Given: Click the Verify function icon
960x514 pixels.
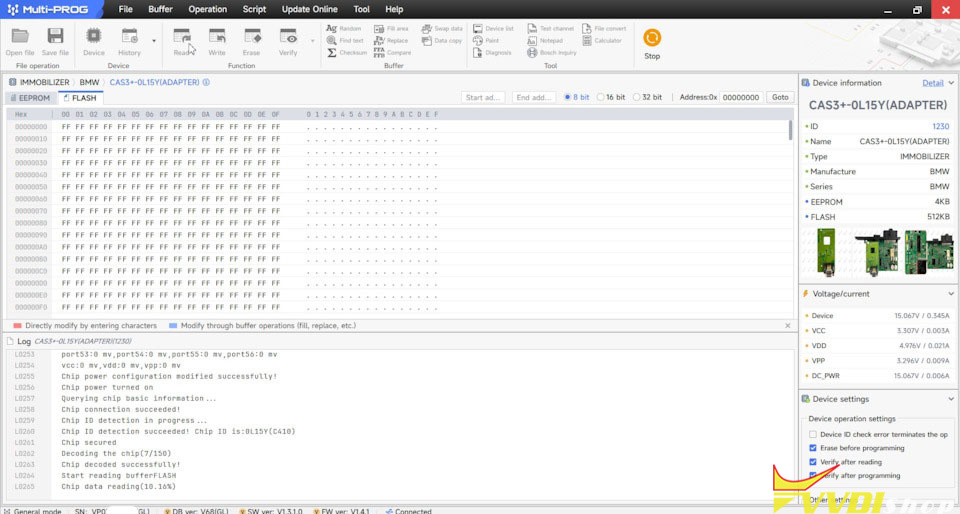Looking at the screenshot, I should [288, 42].
